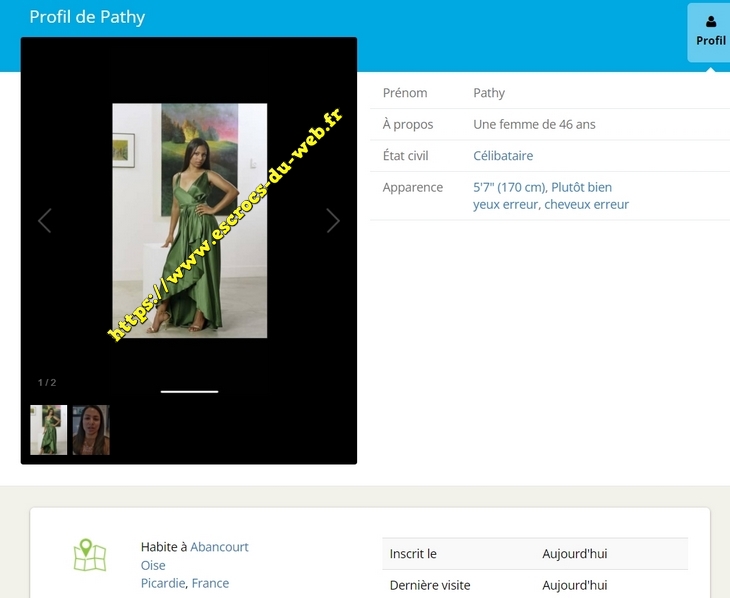The height and width of the screenshot is (598, 730).
Task: Click the white slide indicator bar
Action: coord(189,391)
